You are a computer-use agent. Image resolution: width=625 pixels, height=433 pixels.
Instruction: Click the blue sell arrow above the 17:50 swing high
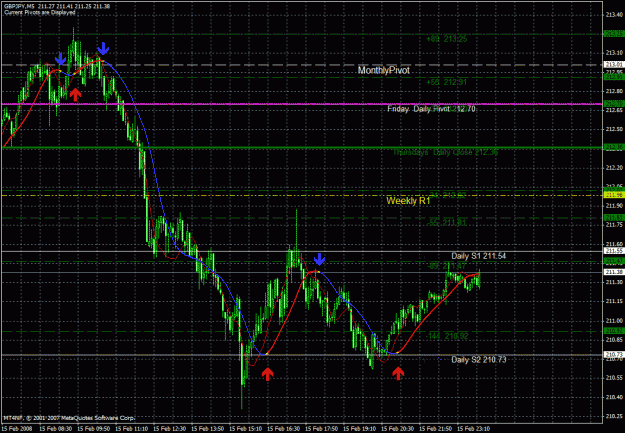319,259
